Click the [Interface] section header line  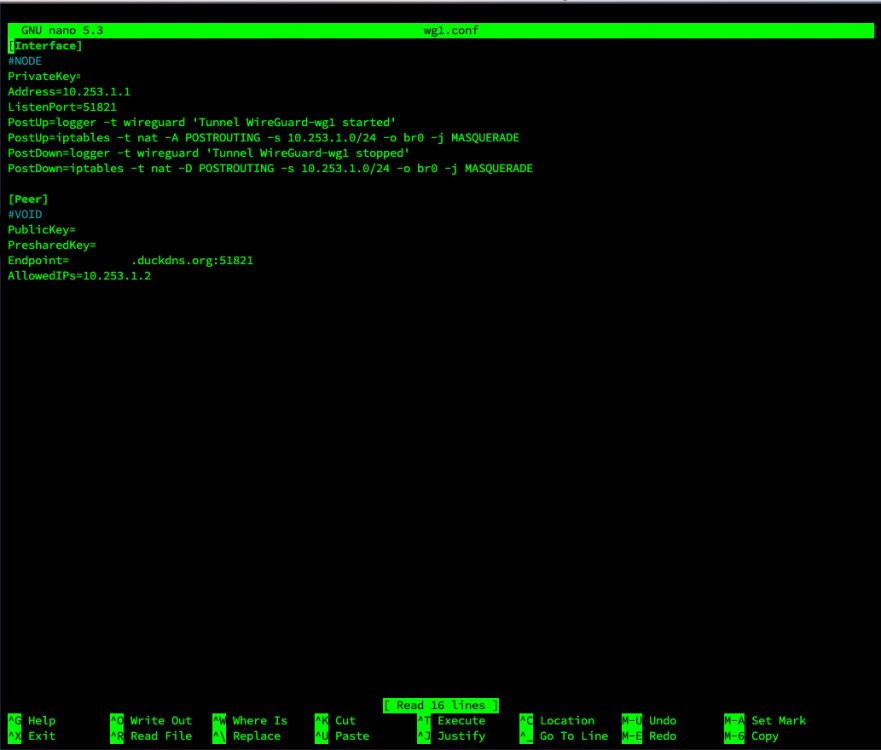[x=45, y=46]
